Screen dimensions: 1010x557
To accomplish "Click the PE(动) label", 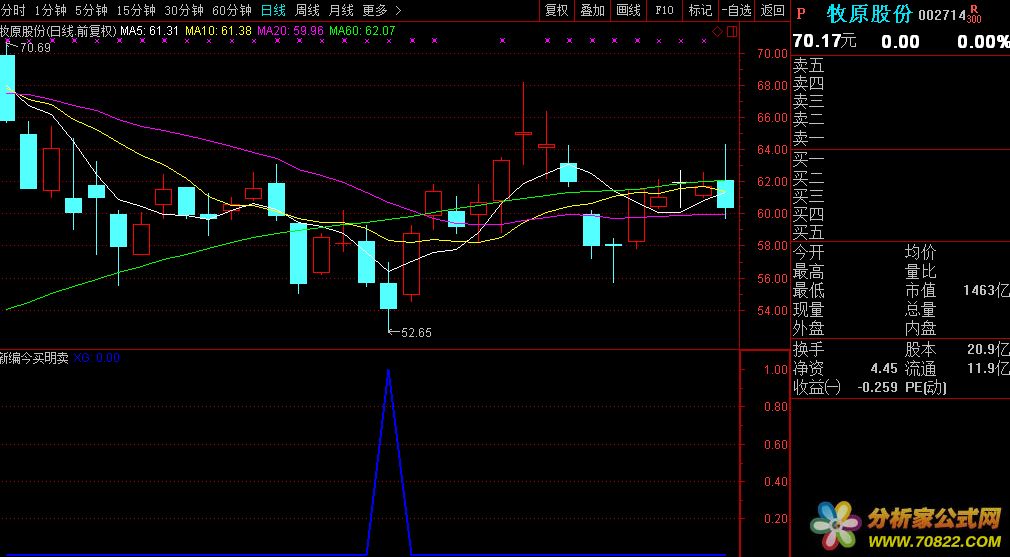I will click(x=926, y=388).
